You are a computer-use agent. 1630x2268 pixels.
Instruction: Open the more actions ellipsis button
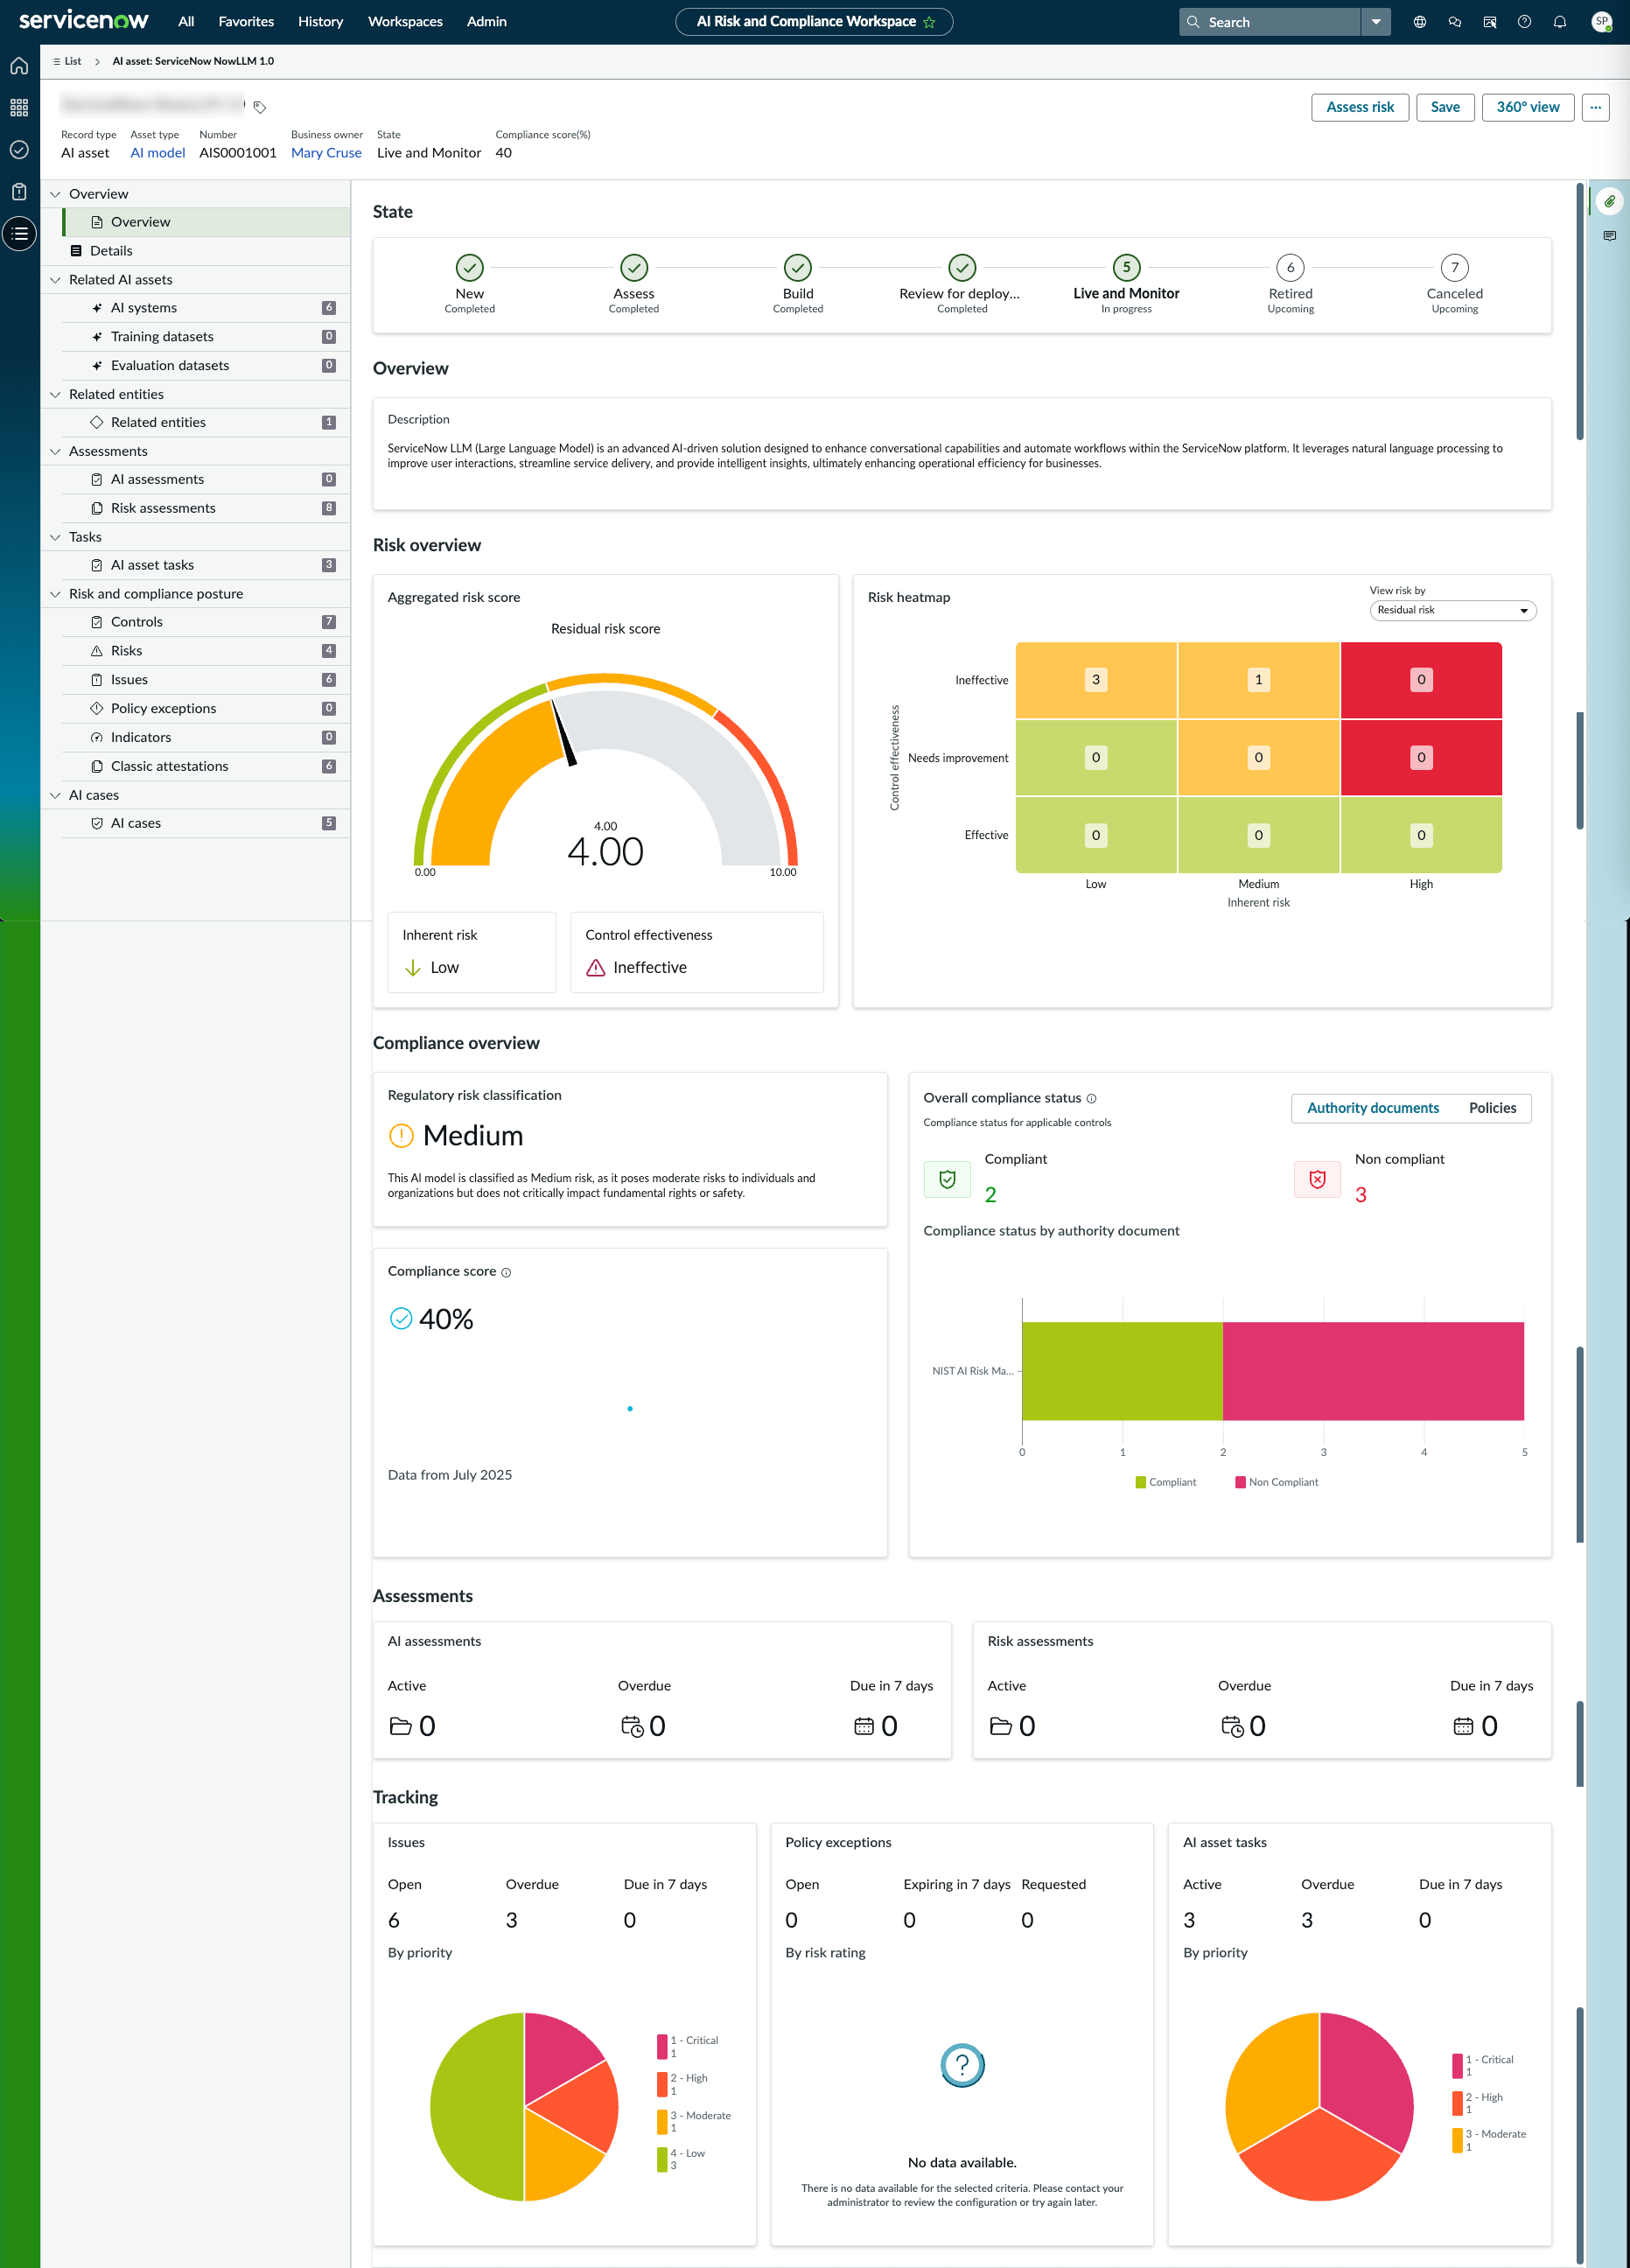(1595, 107)
